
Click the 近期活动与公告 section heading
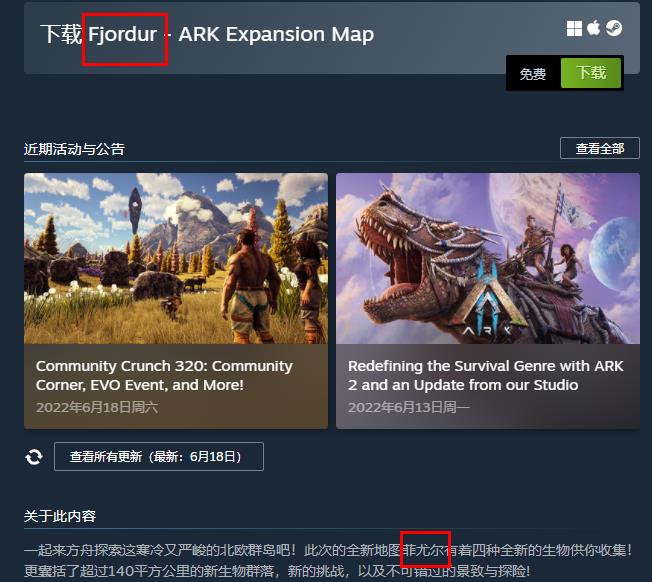74,149
